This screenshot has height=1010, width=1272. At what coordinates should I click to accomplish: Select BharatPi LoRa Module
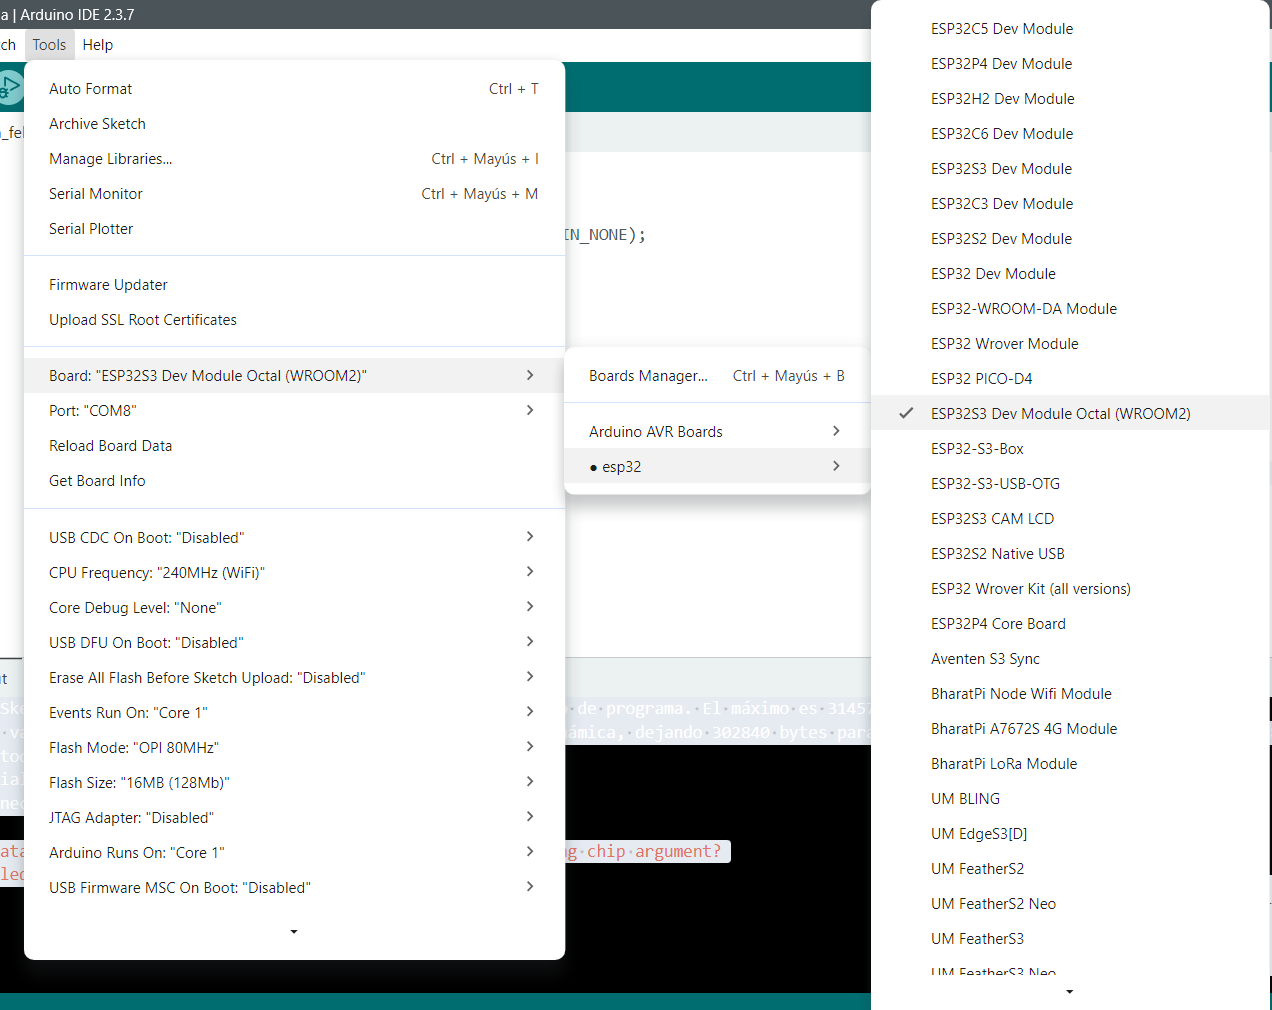[x=1071, y=764]
